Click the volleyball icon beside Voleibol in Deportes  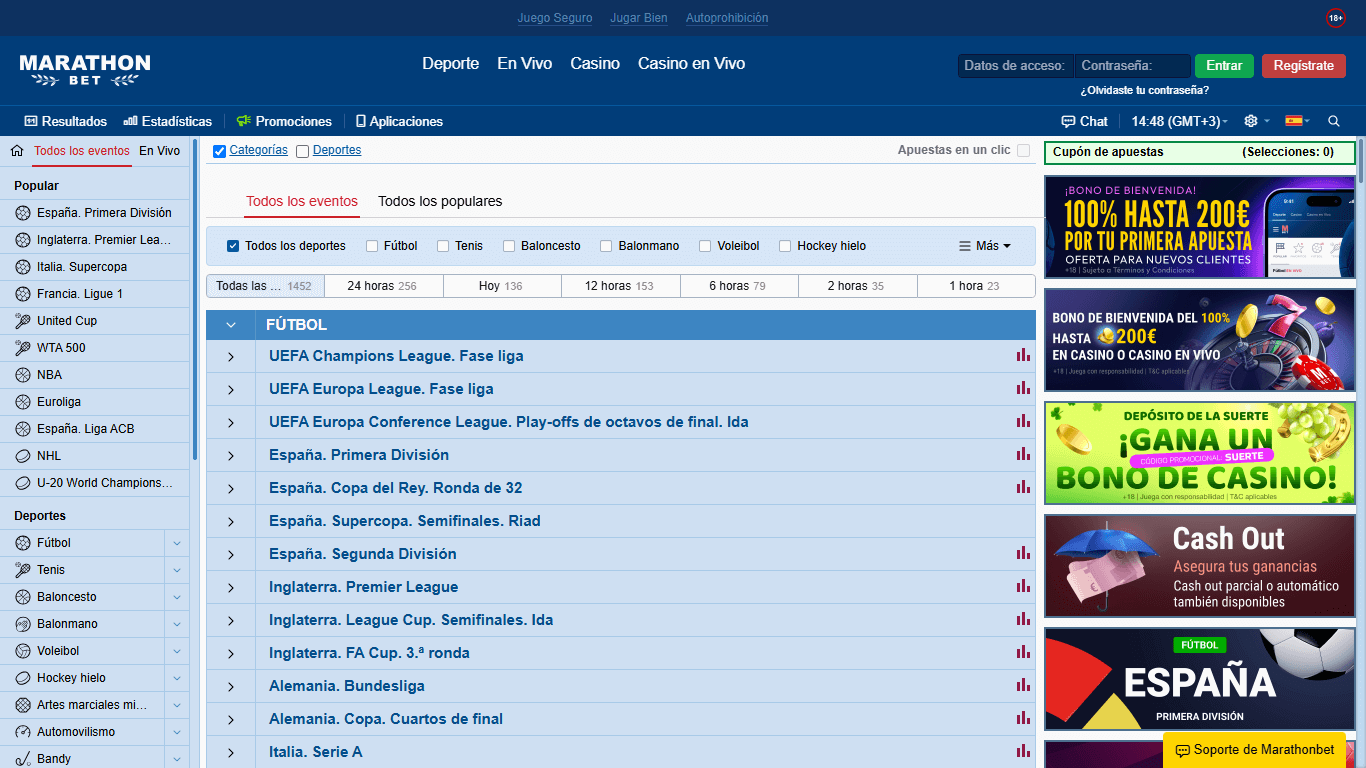coord(23,651)
